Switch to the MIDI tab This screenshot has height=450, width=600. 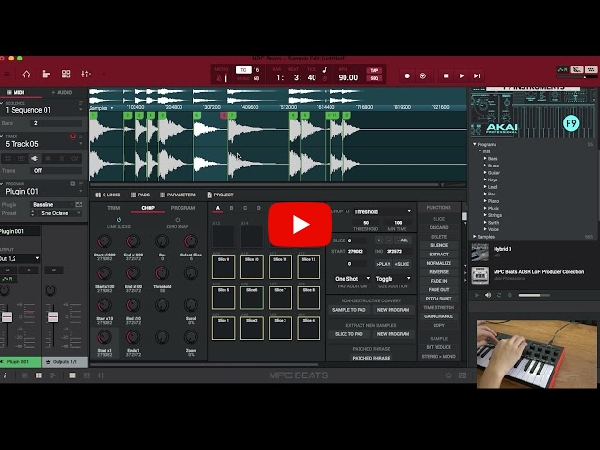[x=16, y=92]
